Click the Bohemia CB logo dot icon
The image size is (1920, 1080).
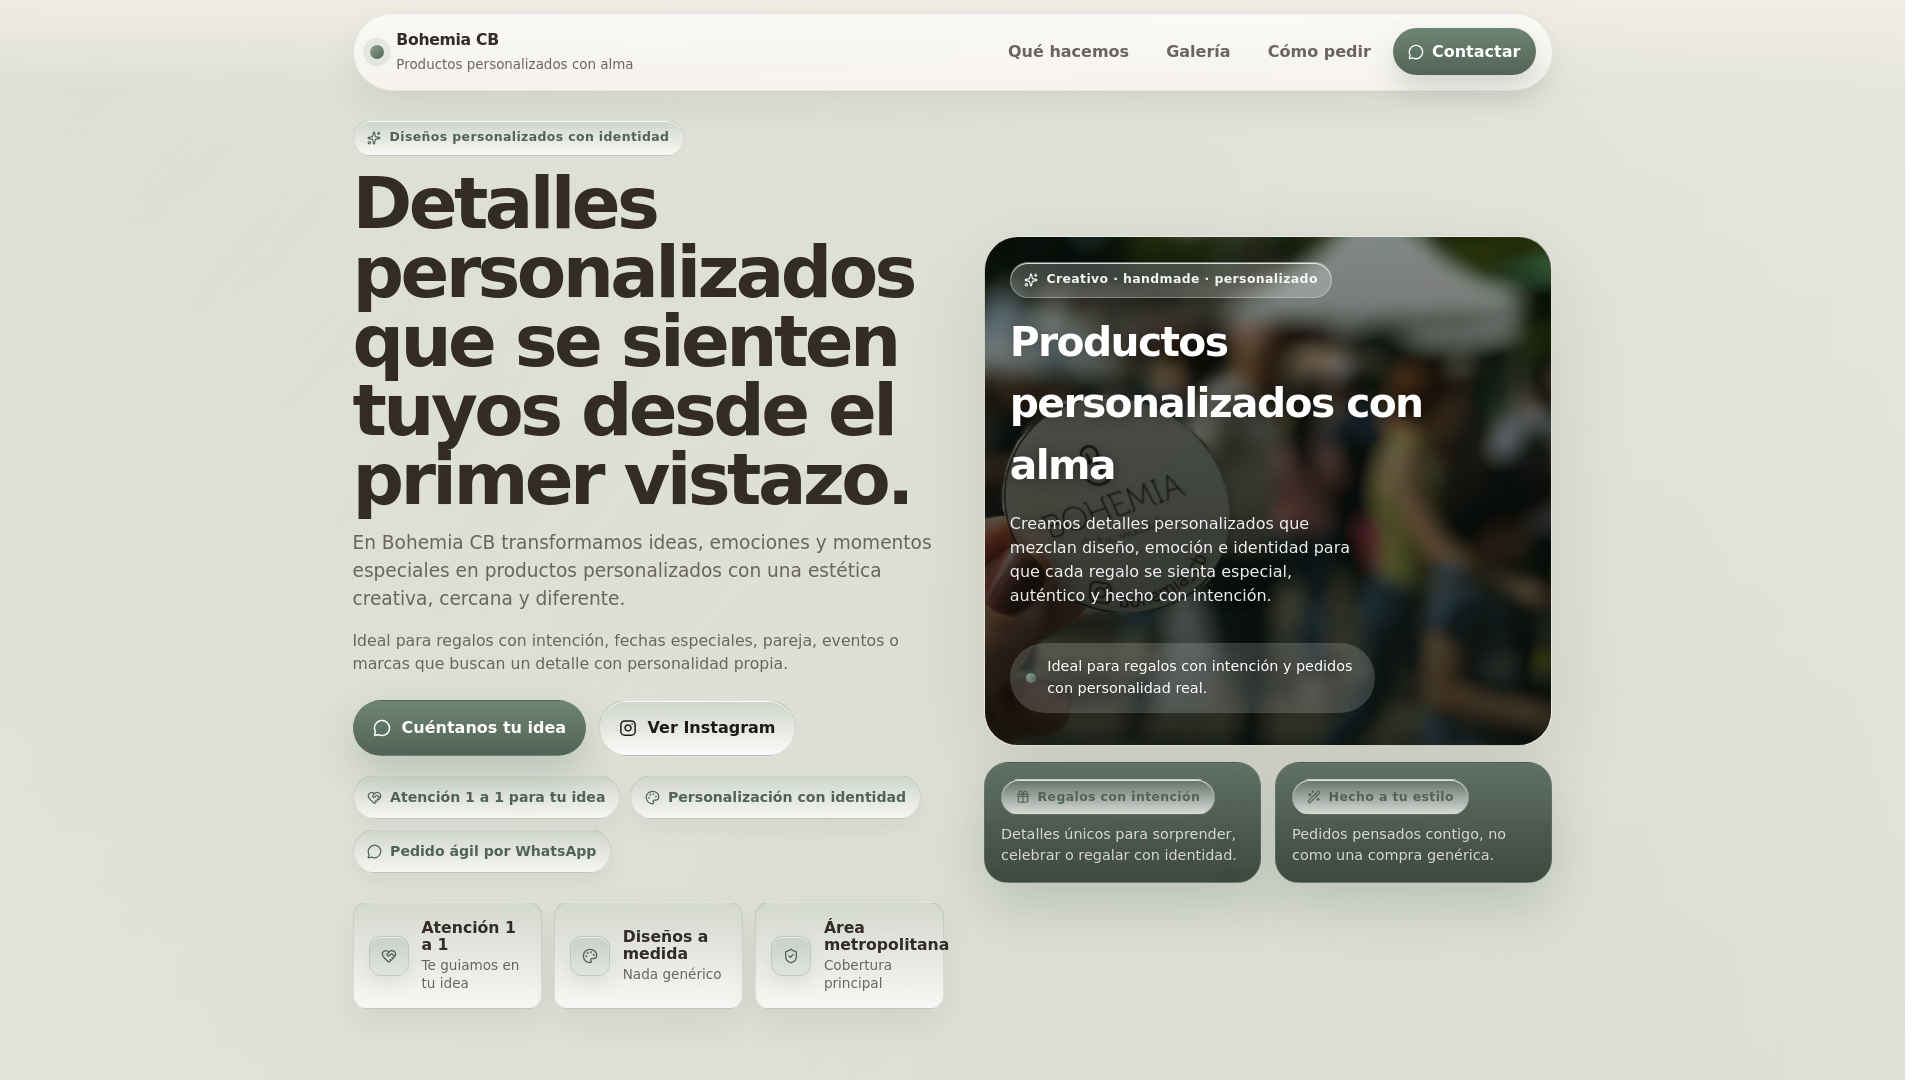[x=377, y=52]
